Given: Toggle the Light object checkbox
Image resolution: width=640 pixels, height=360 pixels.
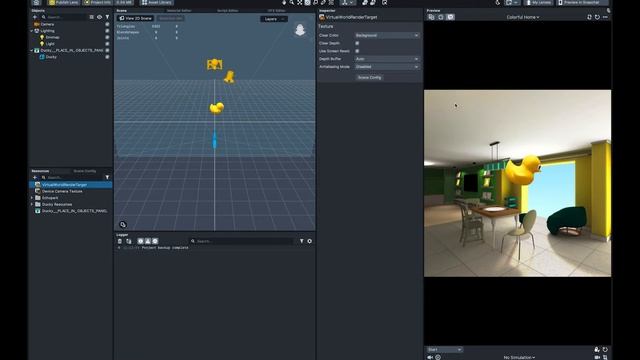Looking at the screenshot, I should [x=107, y=44].
